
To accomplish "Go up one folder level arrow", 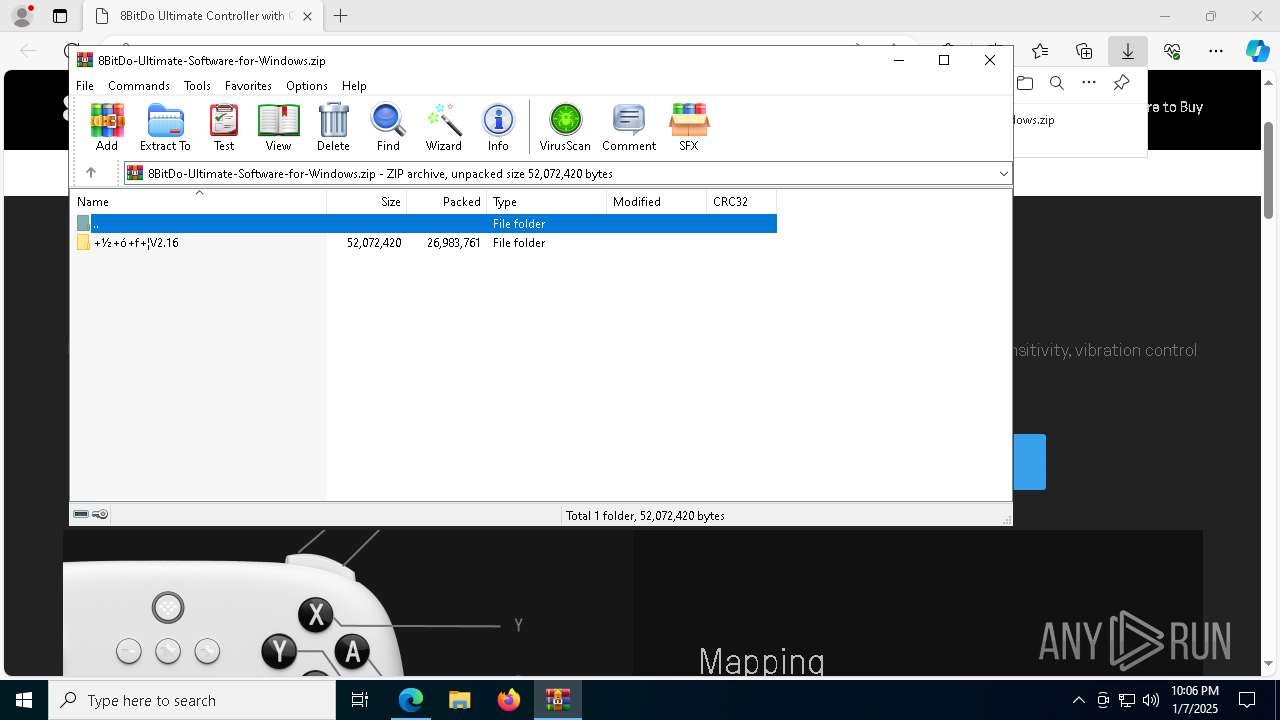I will 90,173.
